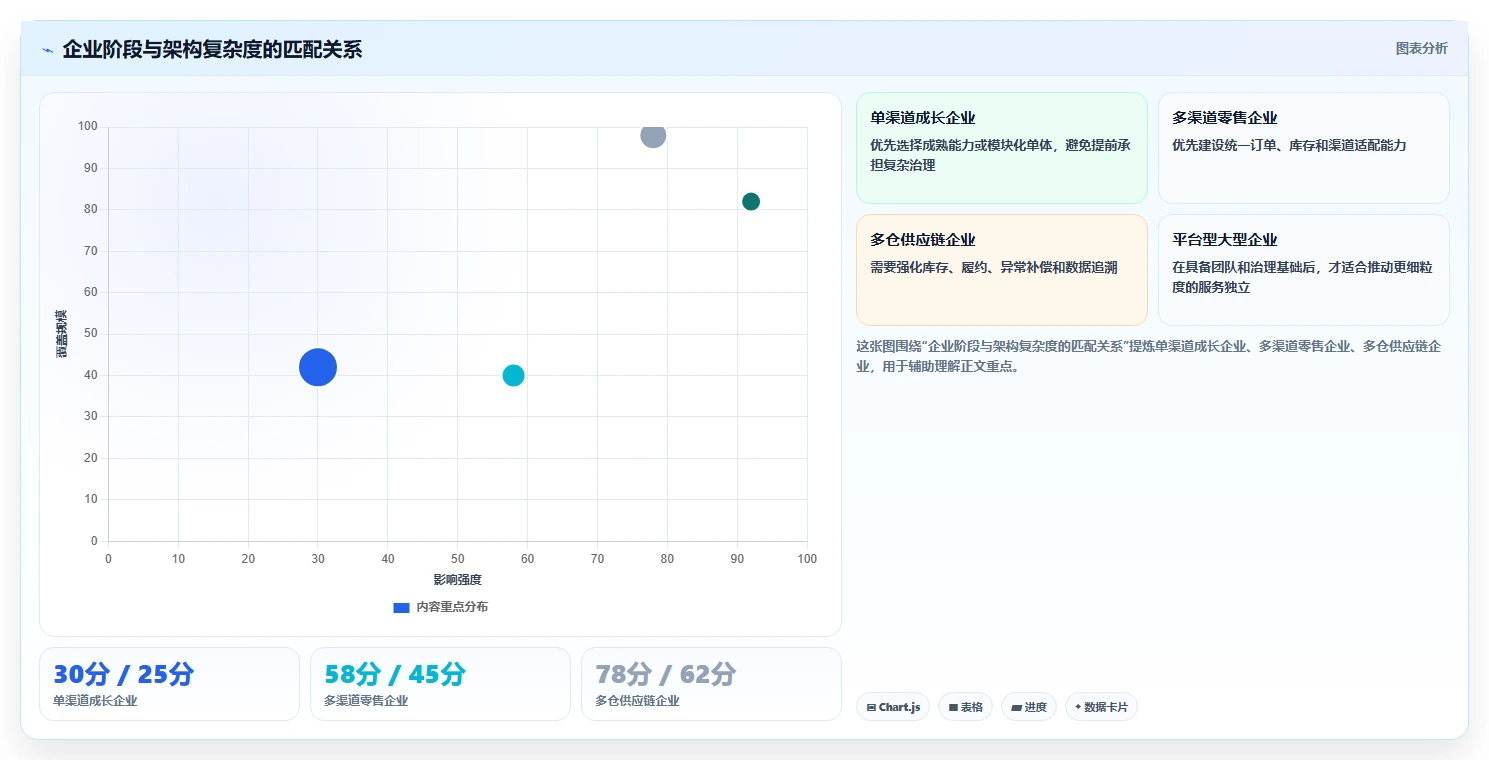Select the dark teal bubble in chart

(751, 201)
